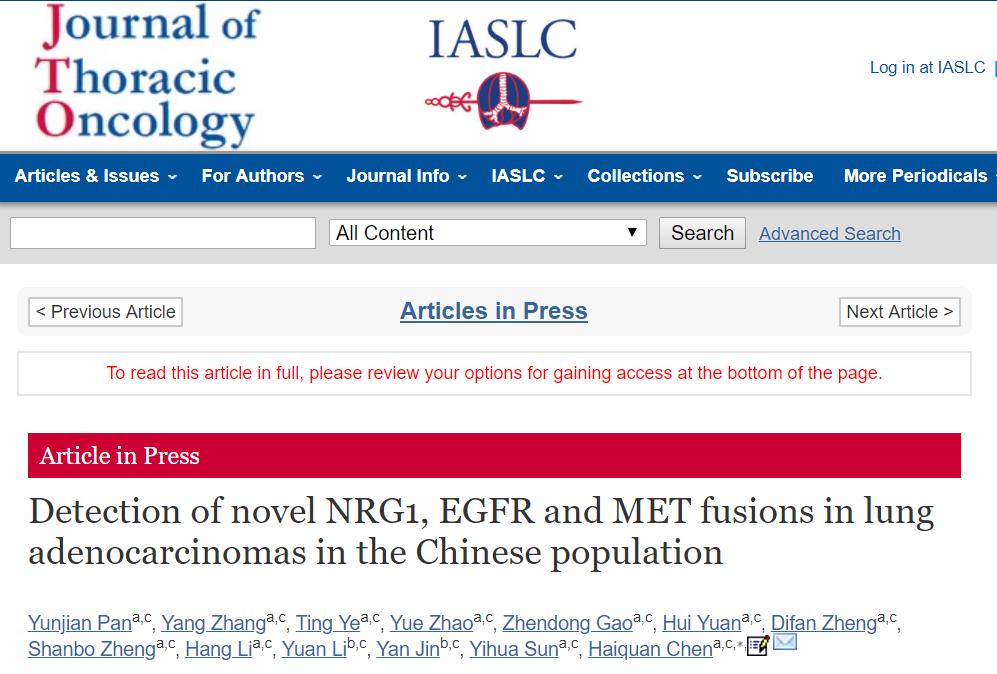Go to the Next Article
This screenshot has height=674, width=997.
click(899, 312)
